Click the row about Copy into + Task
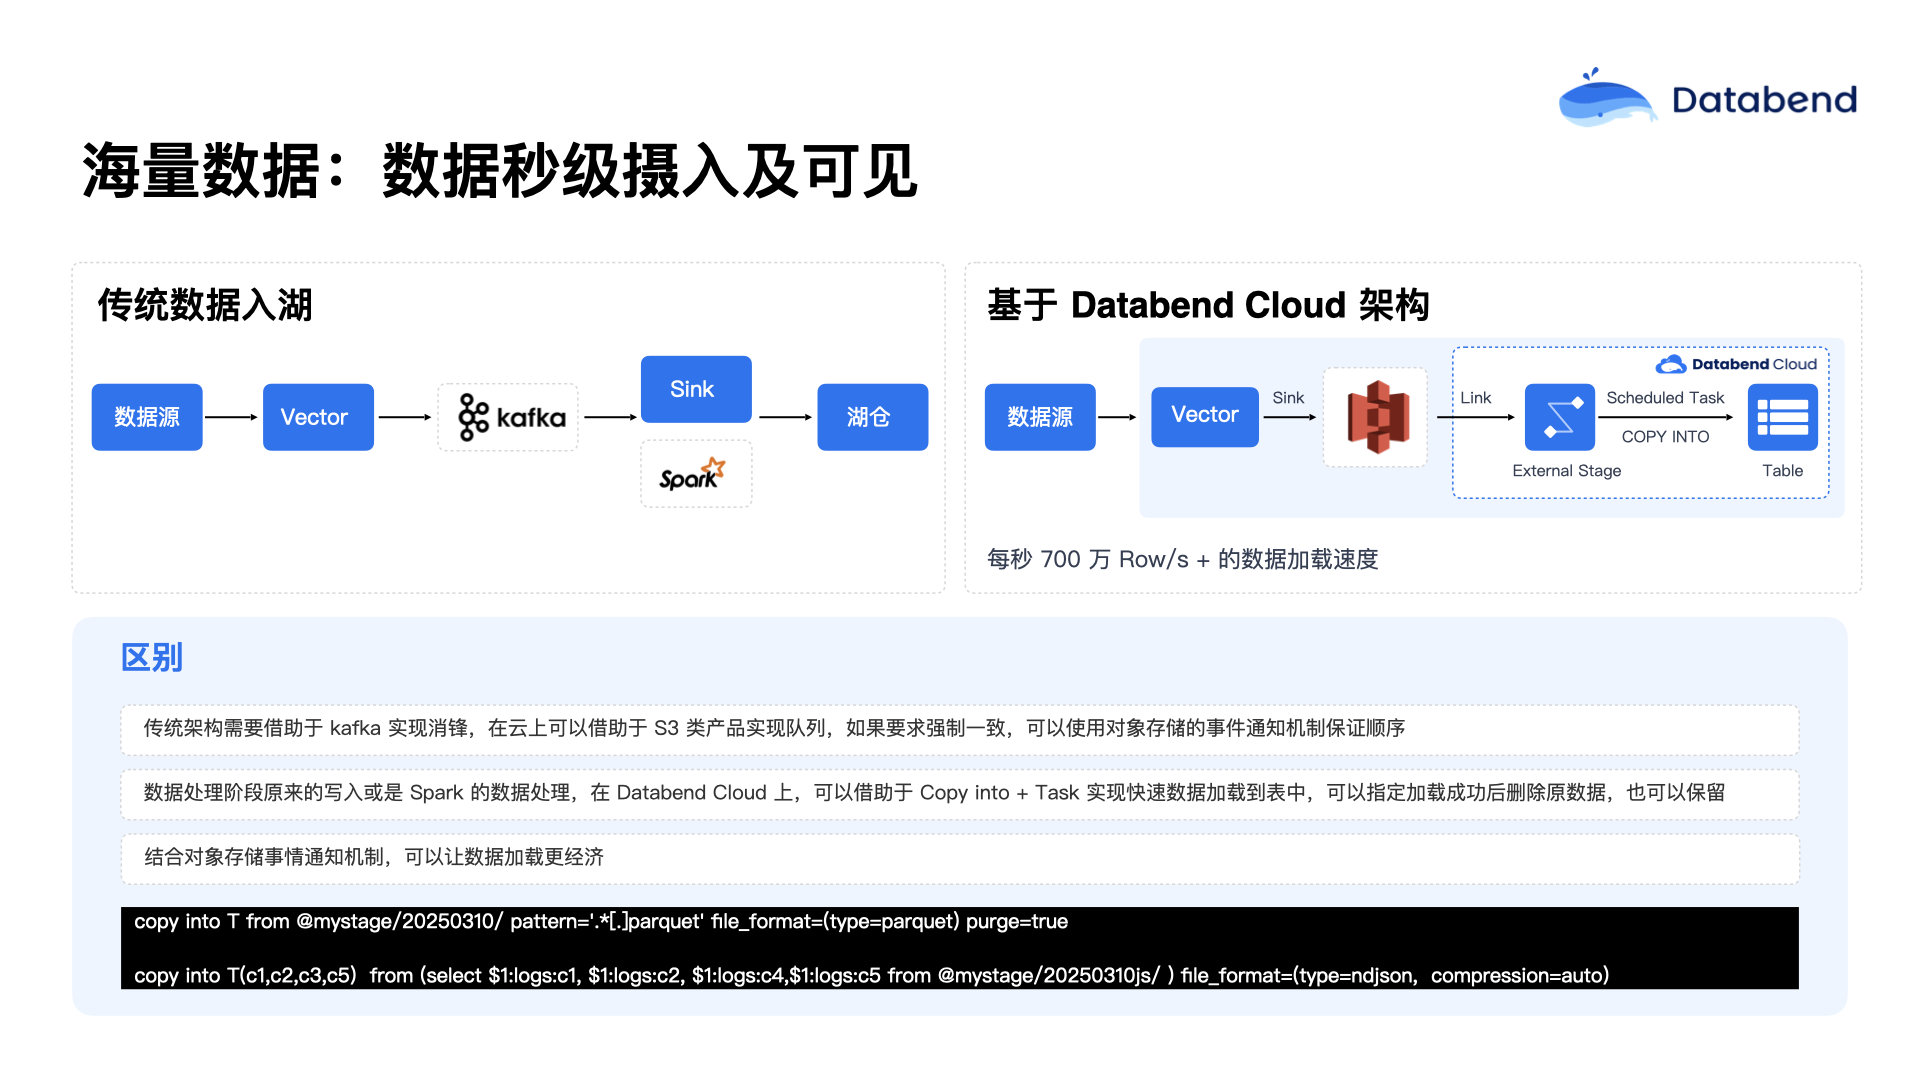The width and height of the screenshot is (1920, 1080). [x=960, y=793]
